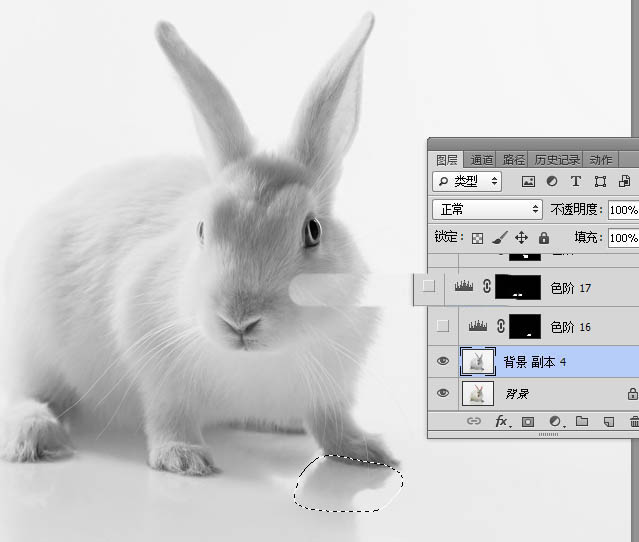
Task: Click the 不透明度 opacity value field
Action: pyautogui.click(x=624, y=210)
